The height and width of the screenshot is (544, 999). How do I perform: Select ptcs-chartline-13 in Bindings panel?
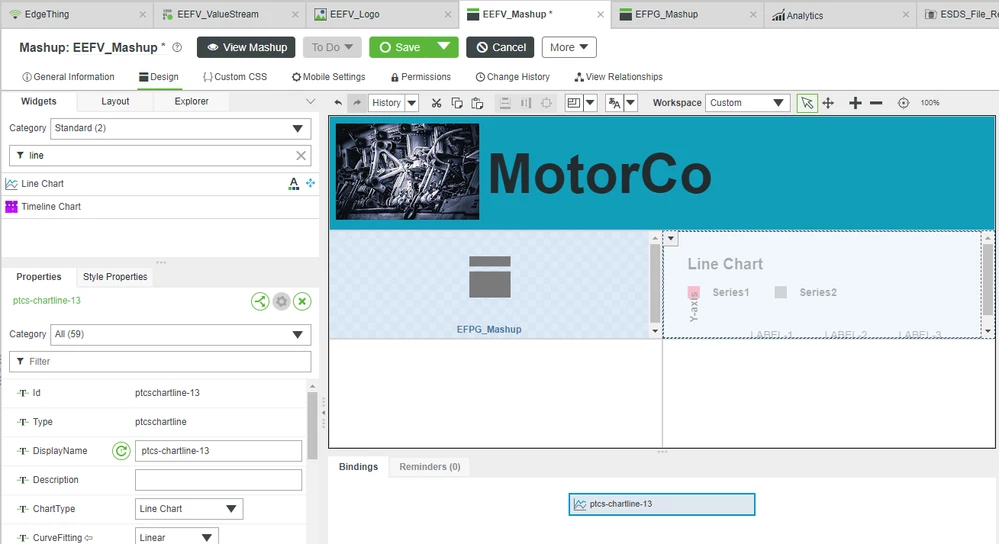[x=662, y=505]
